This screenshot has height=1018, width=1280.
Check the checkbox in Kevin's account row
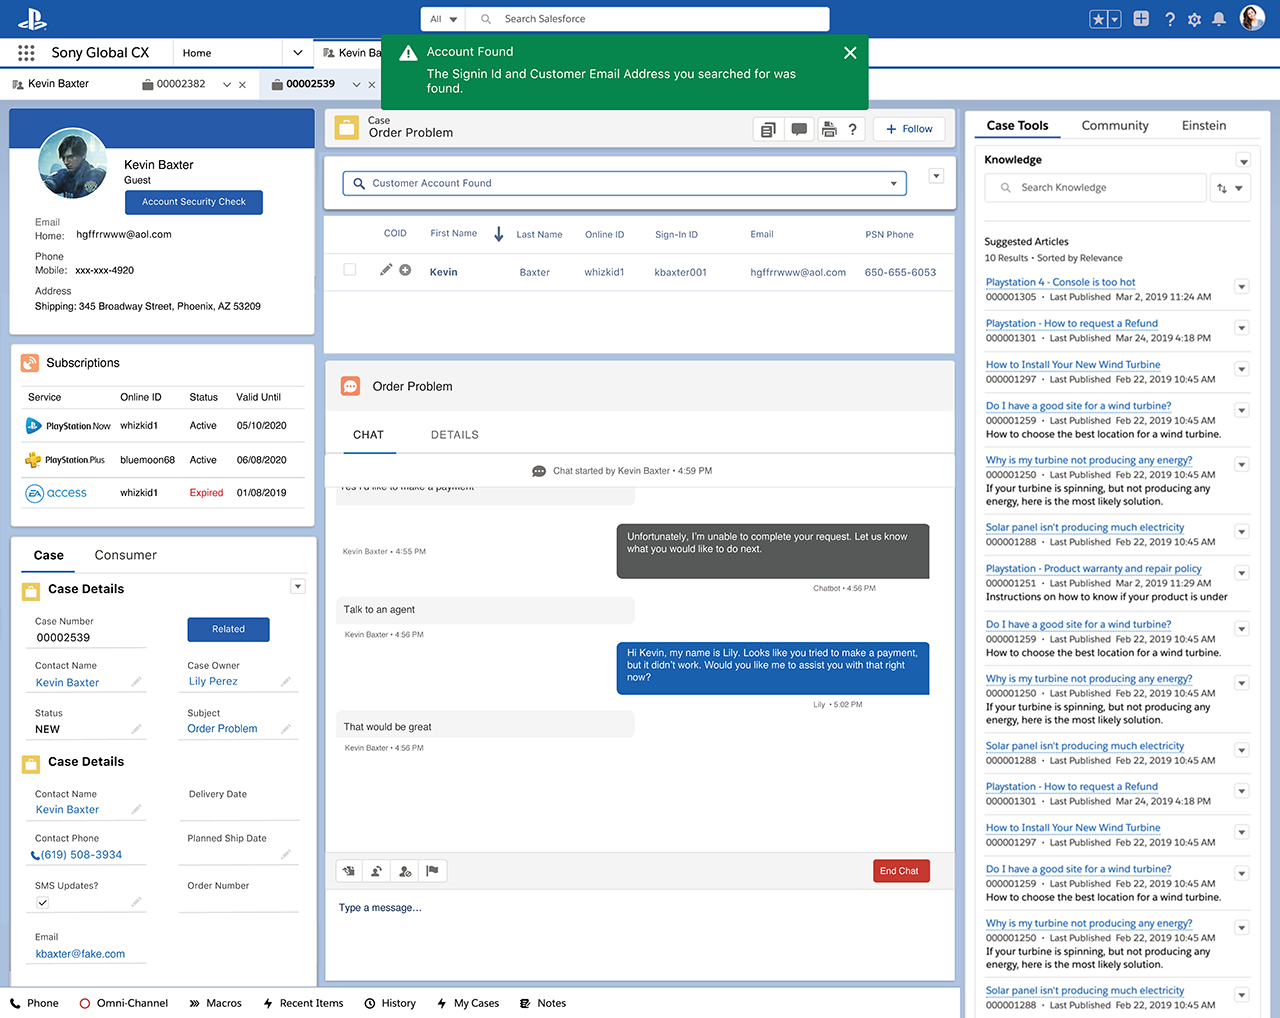pos(350,270)
